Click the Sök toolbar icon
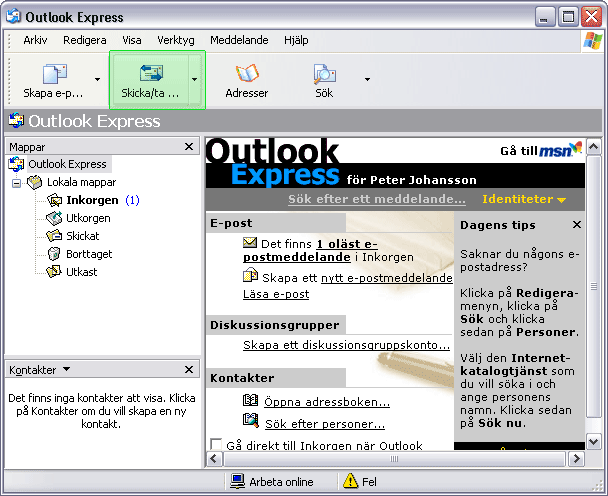This screenshot has width=608, height=496. click(x=324, y=73)
